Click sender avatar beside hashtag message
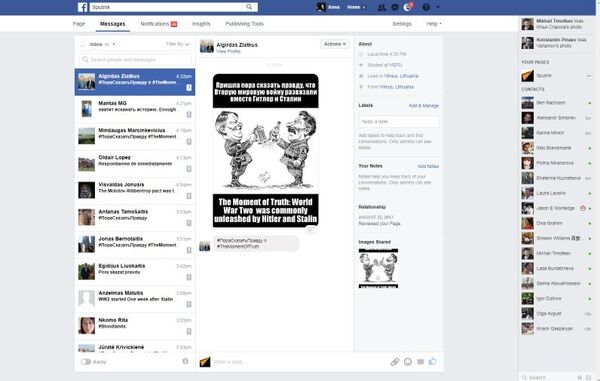This screenshot has height=381, width=600. click(205, 246)
